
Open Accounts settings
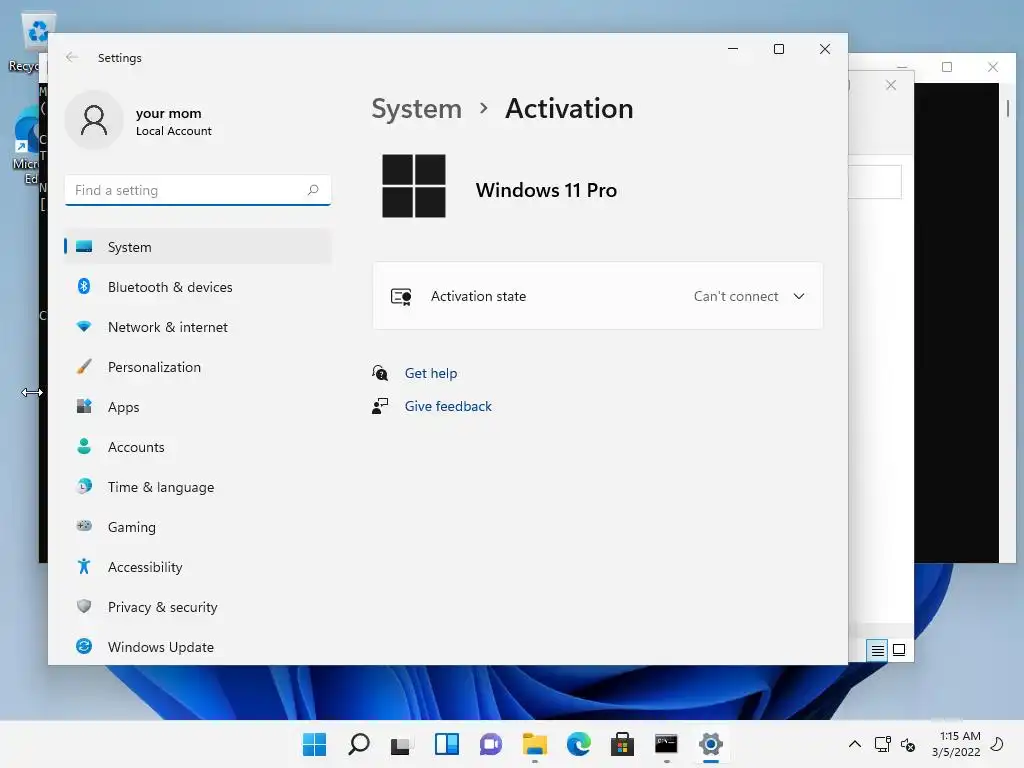(198, 447)
